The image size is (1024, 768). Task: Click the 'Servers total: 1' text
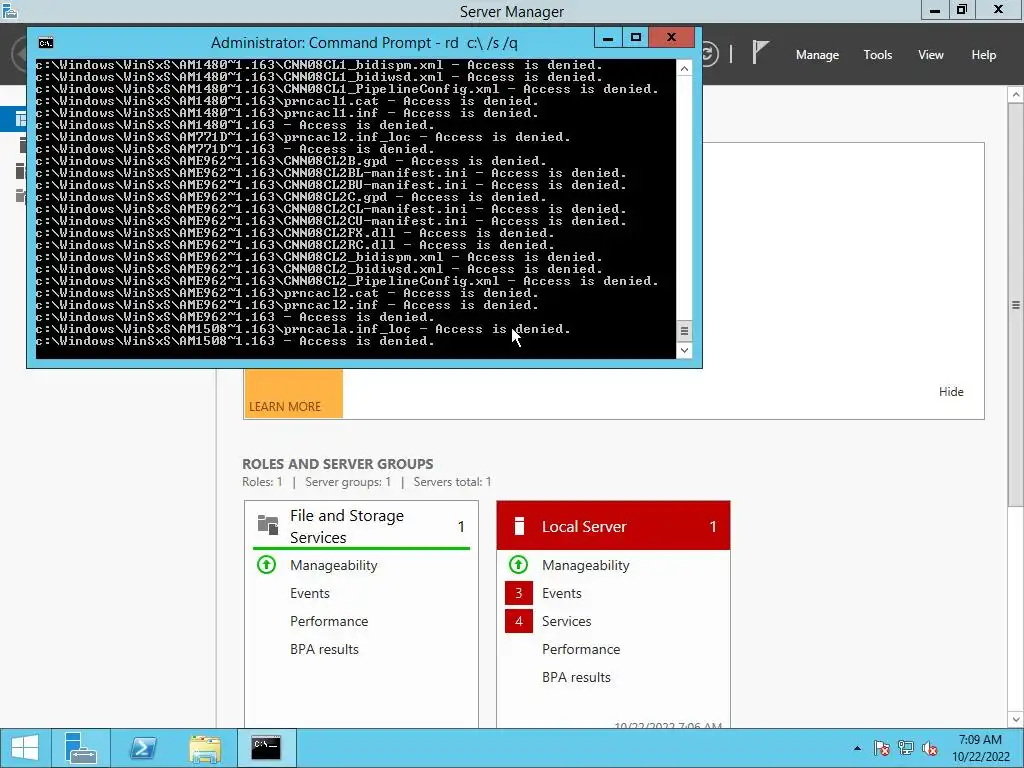coord(453,482)
